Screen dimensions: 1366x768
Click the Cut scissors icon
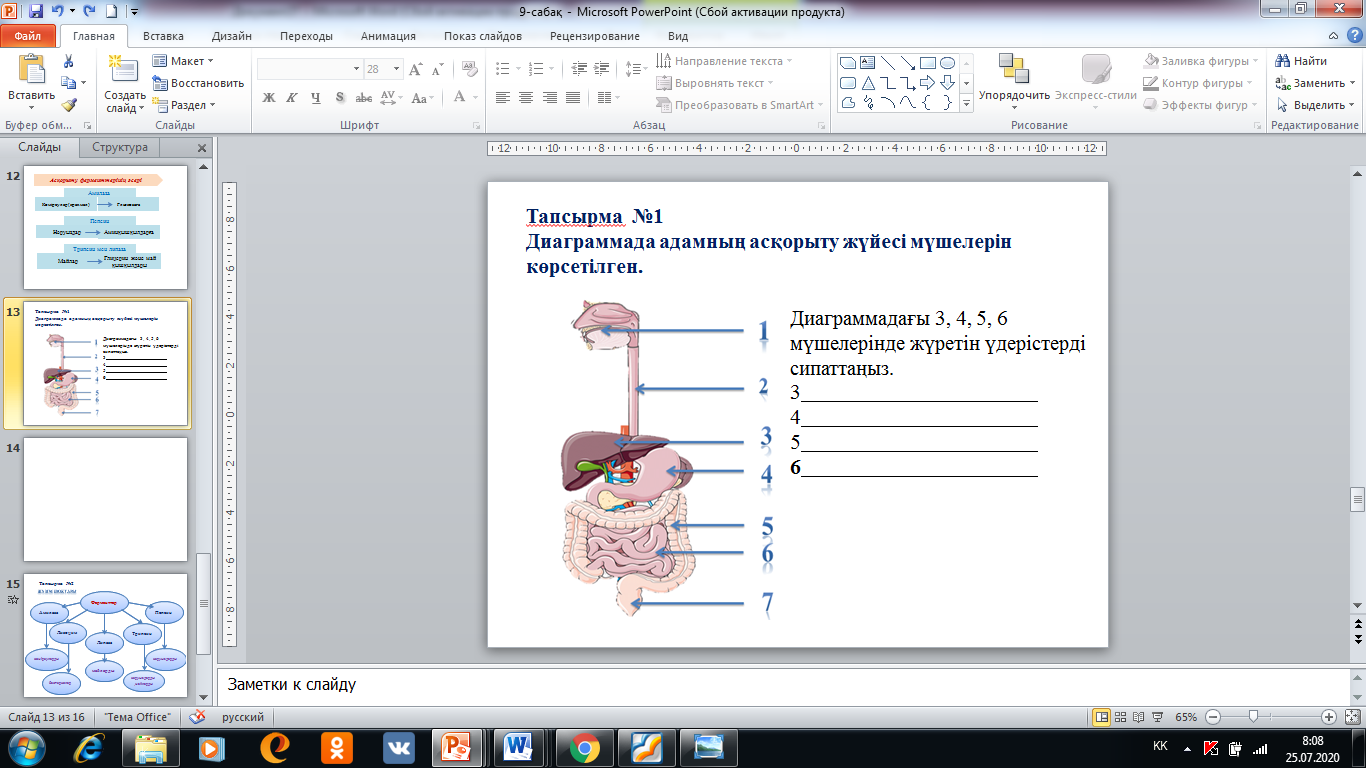pos(69,61)
